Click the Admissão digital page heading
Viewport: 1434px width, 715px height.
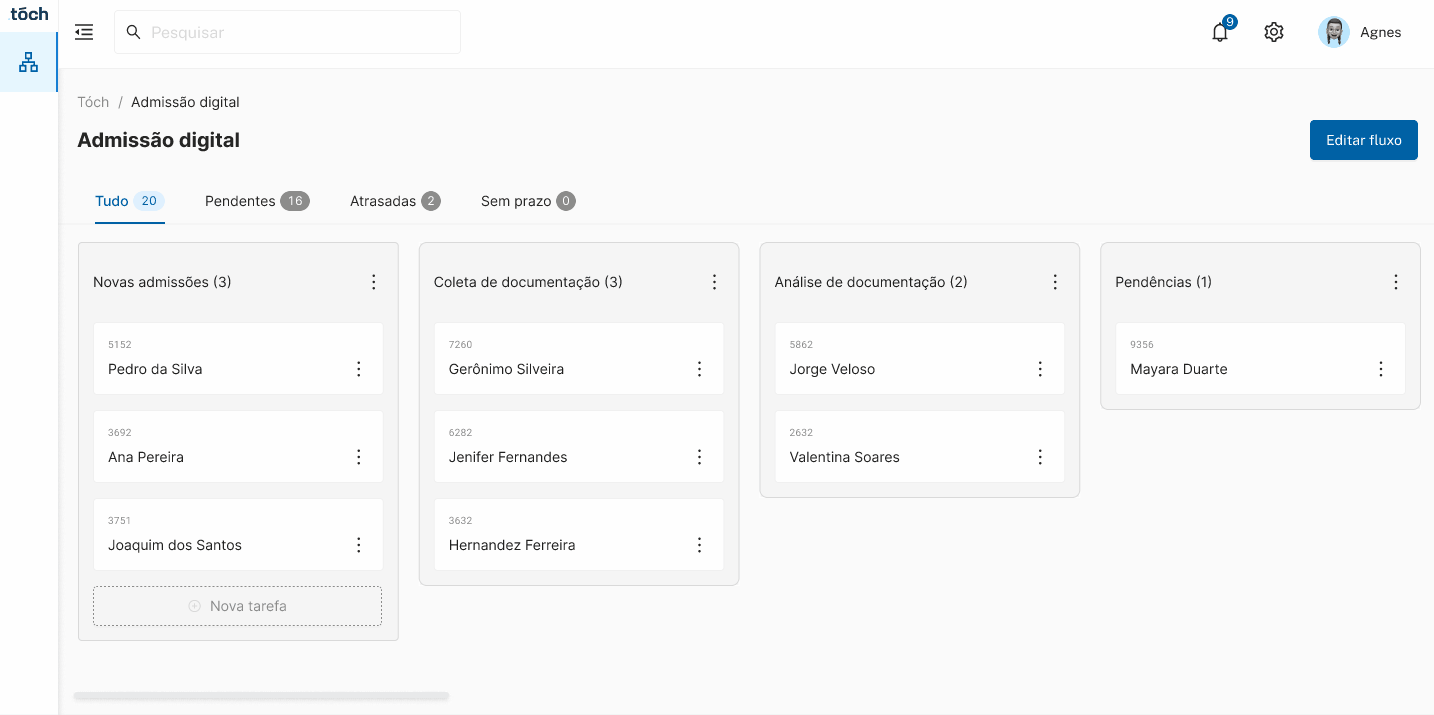(x=158, y=140)
